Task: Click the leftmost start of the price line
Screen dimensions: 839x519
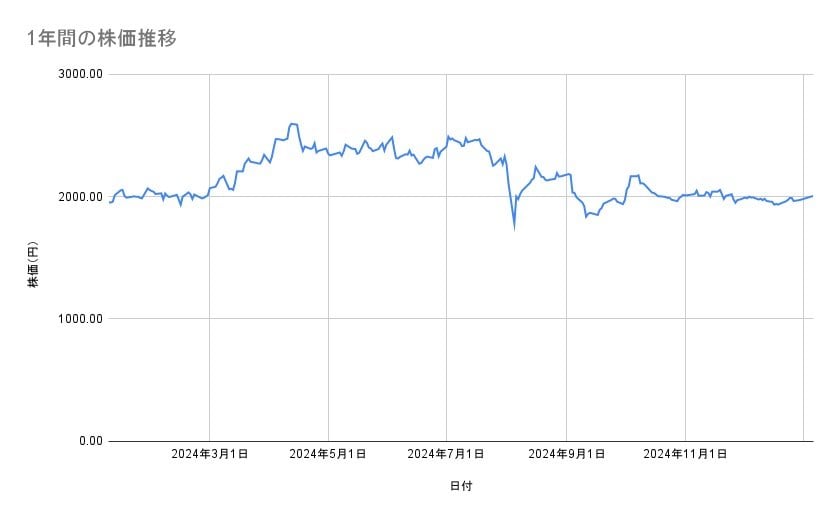Action: [108, 202]
